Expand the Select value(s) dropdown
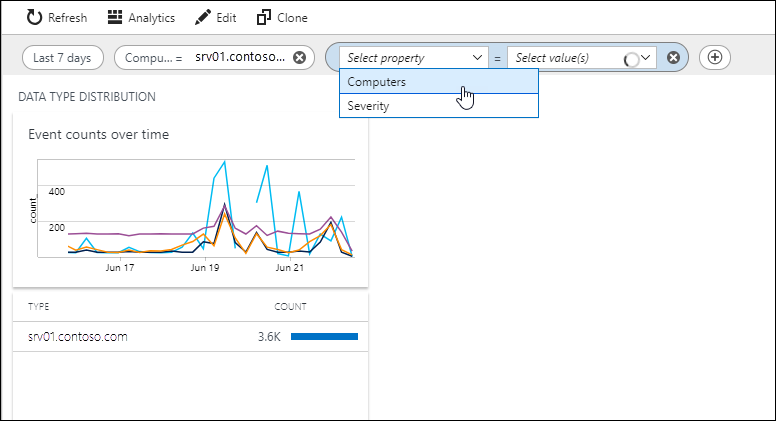The width and height of the screenshot is (776, 421). [x=582, y=58]
